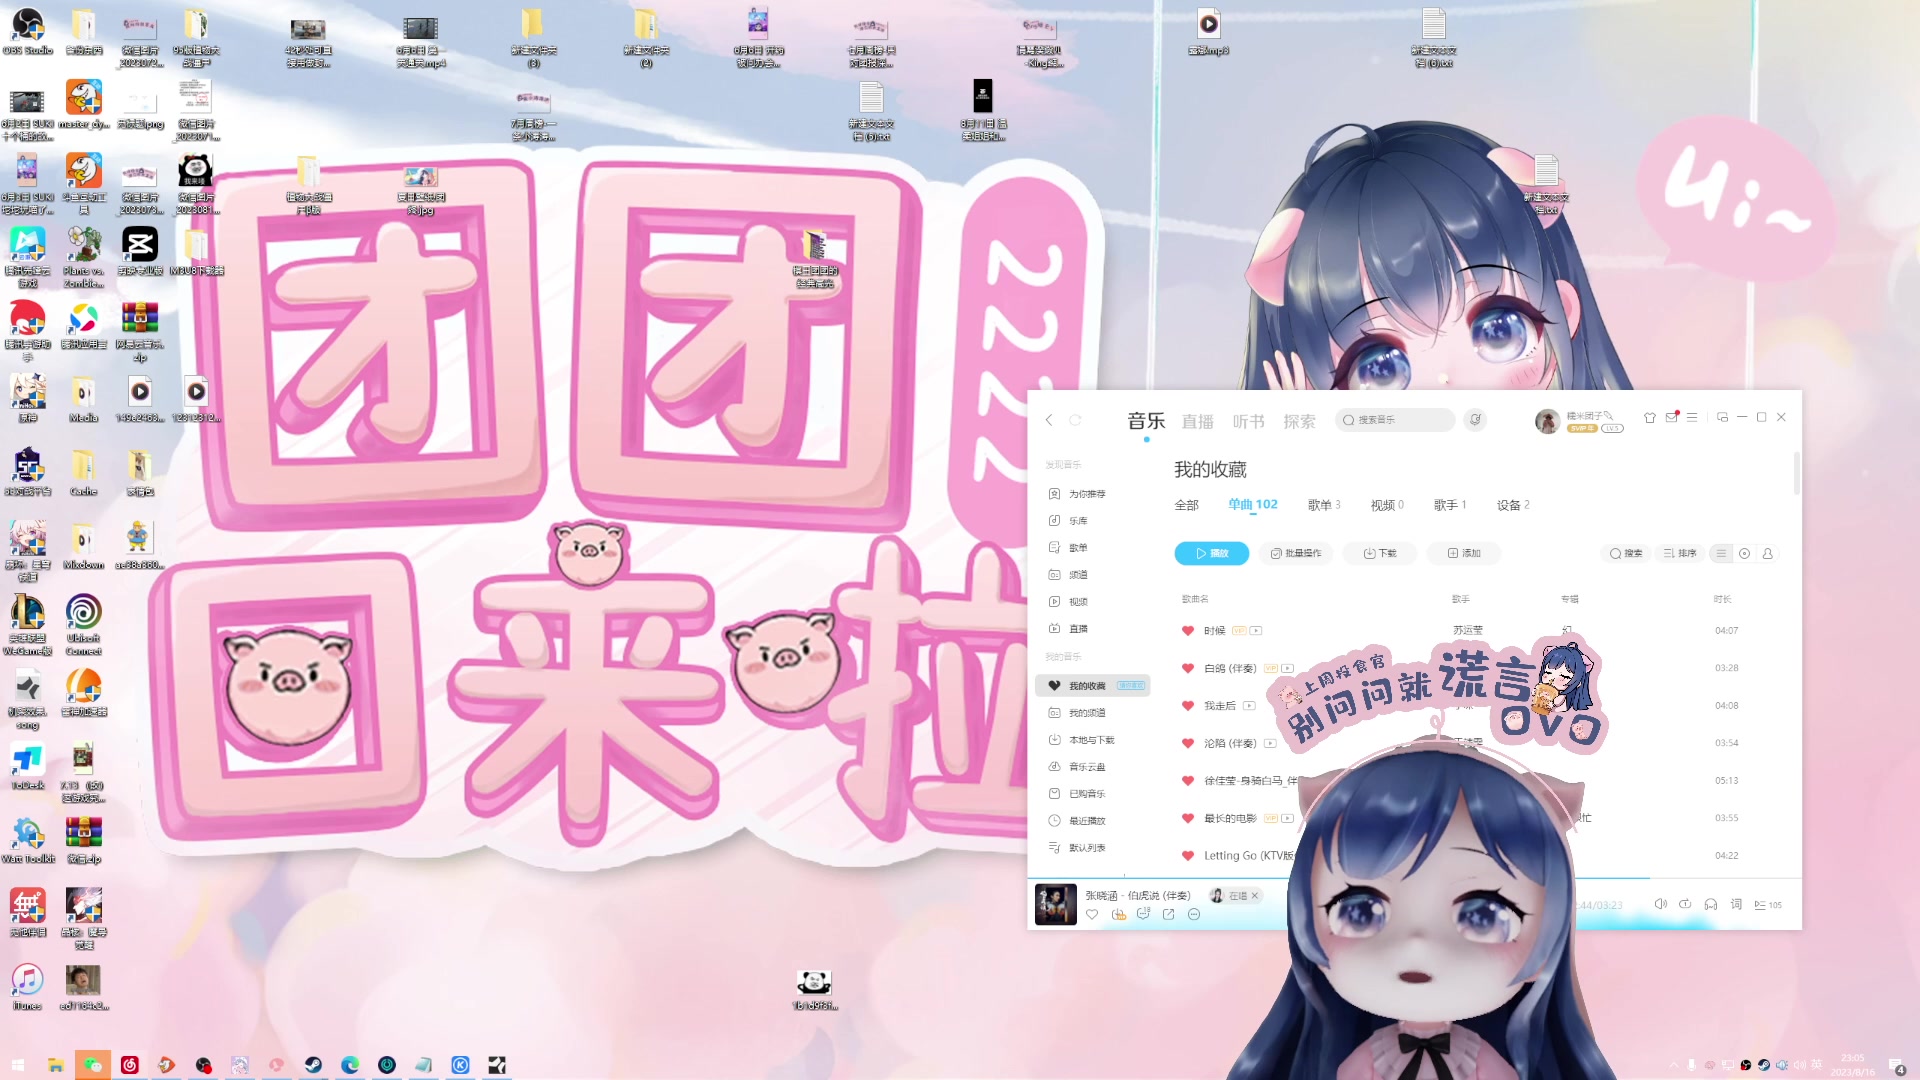Unlike the song 时候 via red heart
Viewport: 1920px width, 1080px height.
click(1188, 631)
